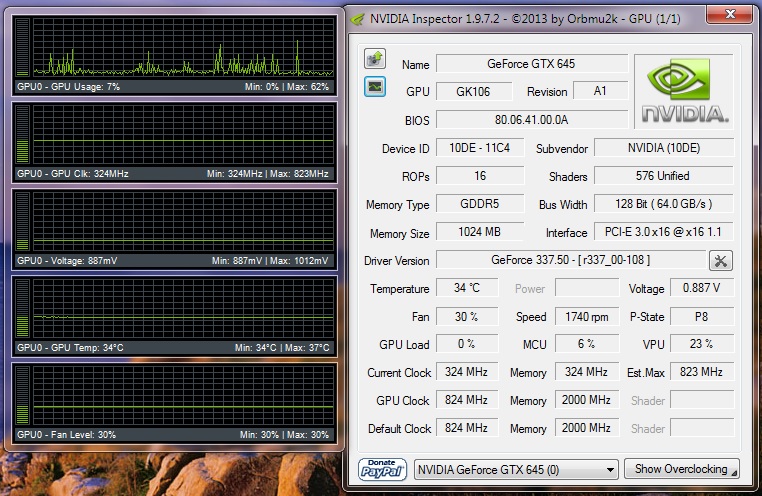Select the BIOS field 80.06.41.00.0A
Viewport: 762px width, 496px height.
[x=532, y=120]
